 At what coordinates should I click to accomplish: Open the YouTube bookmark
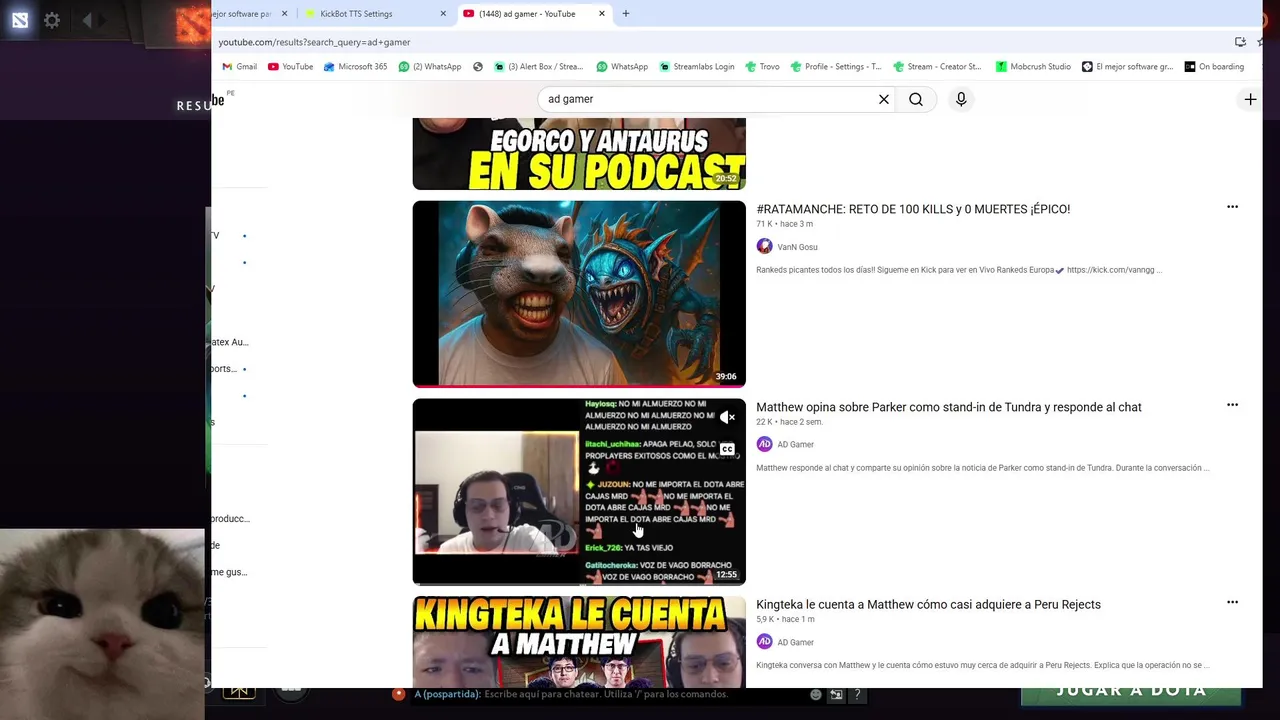[291, 67]
